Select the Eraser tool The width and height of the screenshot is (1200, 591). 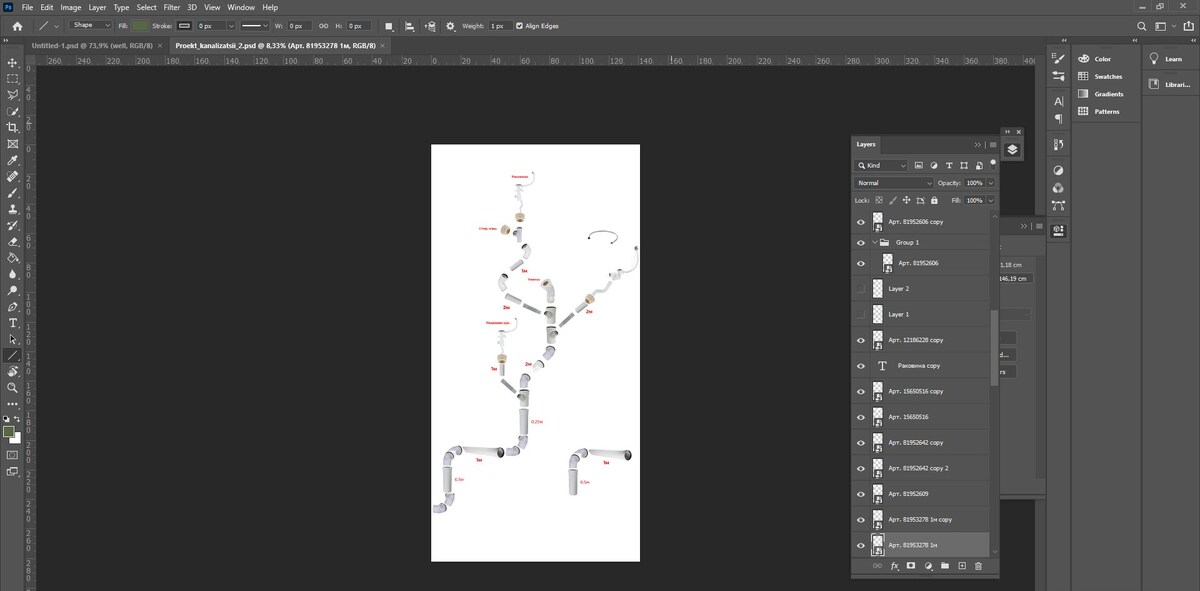click(x=12, y=241)
